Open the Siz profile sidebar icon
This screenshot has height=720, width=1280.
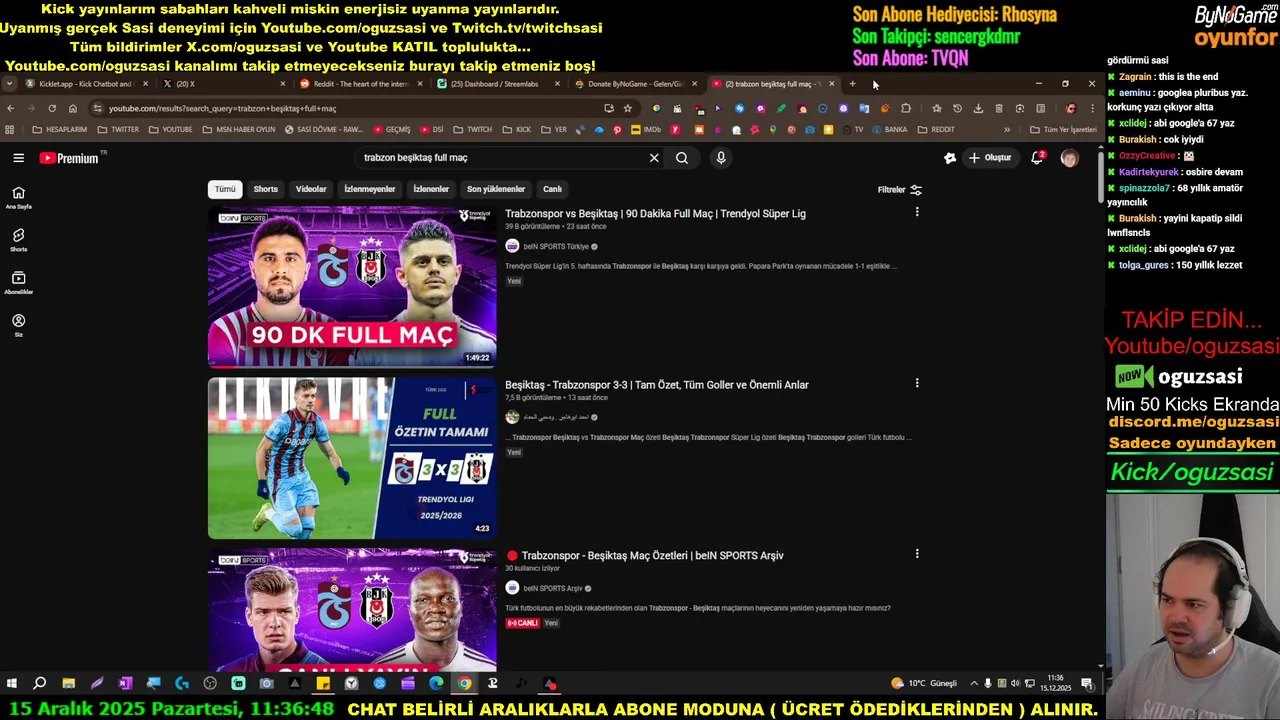coord(18,325)
